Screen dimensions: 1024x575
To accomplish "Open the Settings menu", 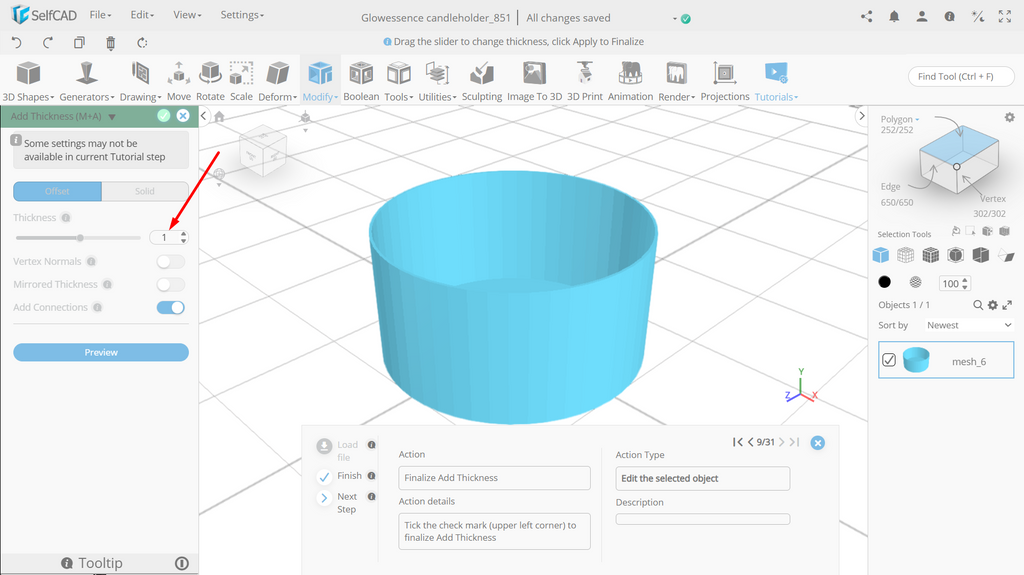I will 242,14.
